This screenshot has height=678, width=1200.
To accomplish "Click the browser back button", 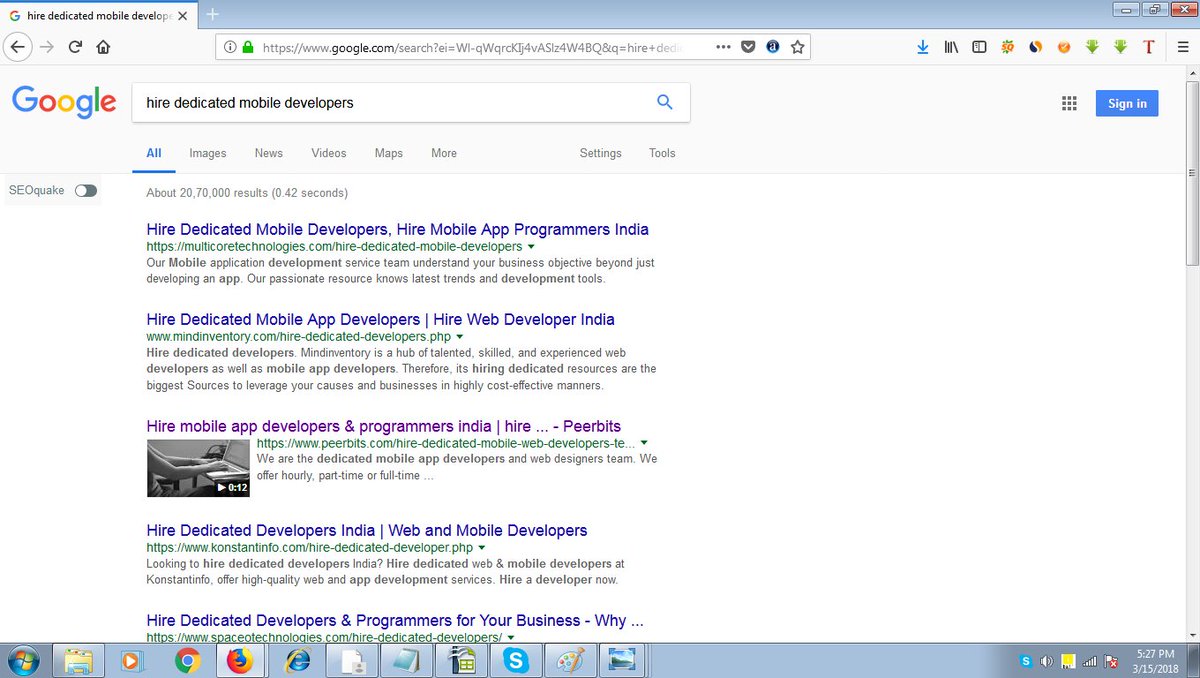I will click(x=18, y=47).
